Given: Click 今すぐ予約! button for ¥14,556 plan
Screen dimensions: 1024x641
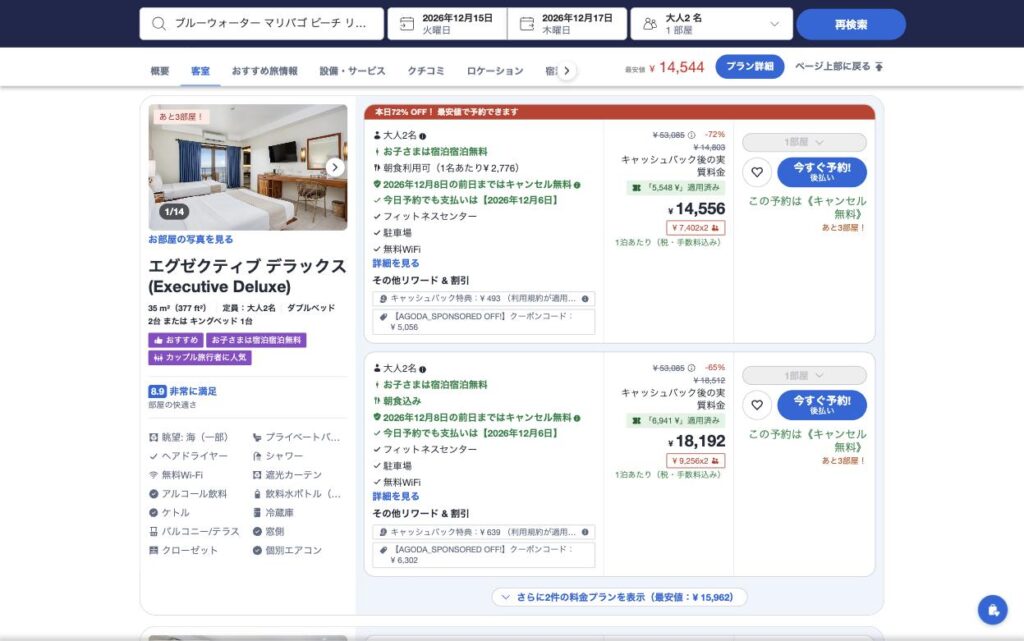Looking at the screenshot, I should tap(822, 172).
